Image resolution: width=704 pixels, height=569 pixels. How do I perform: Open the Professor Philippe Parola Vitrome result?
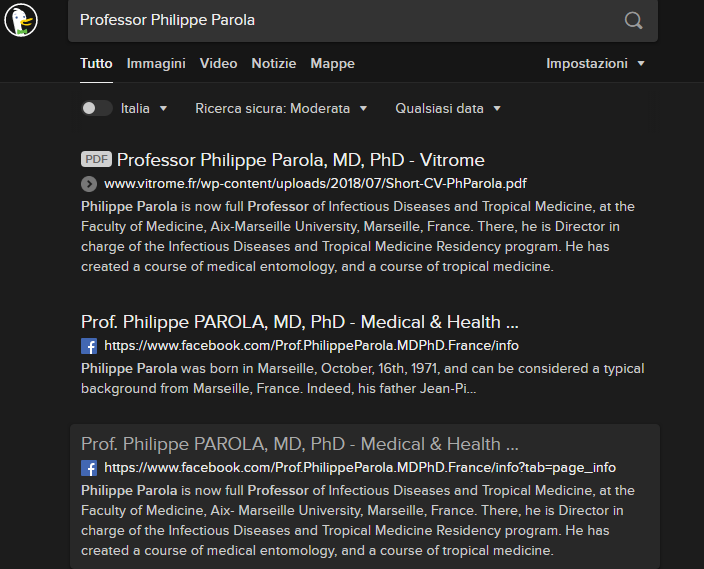pyautogui.click(x=300, y=160)
